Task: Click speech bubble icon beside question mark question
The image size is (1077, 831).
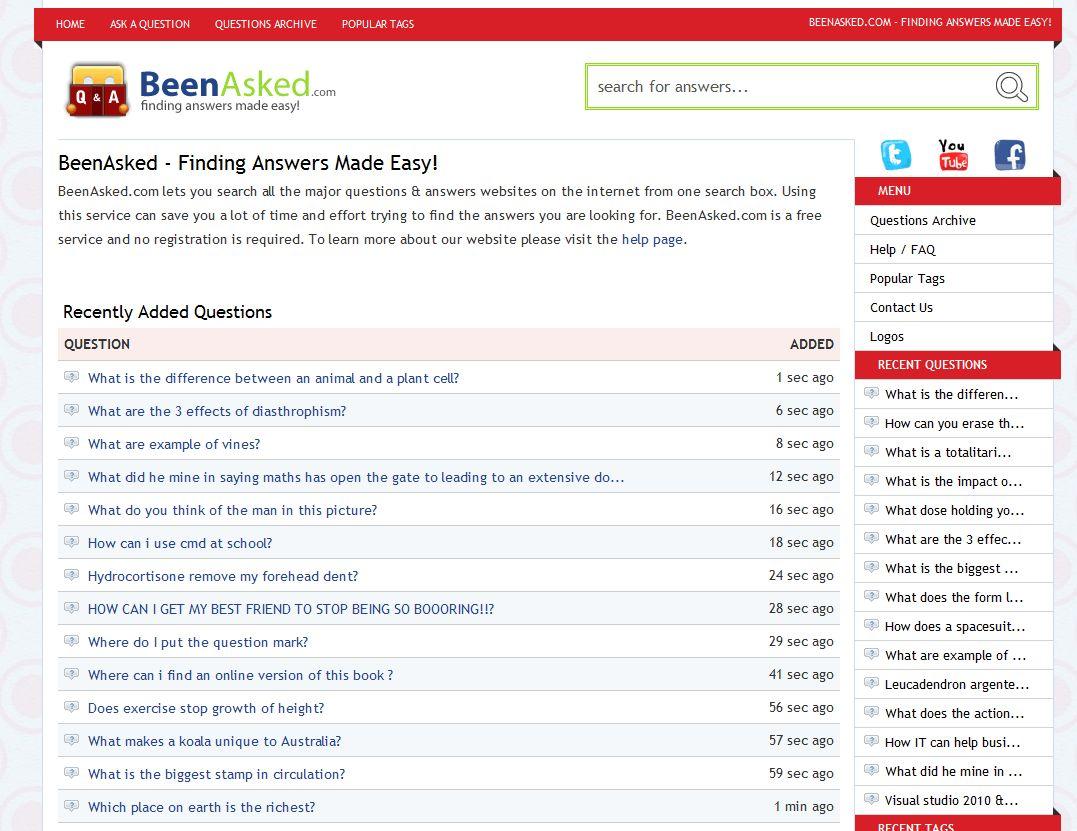Action: click(71, 641)
